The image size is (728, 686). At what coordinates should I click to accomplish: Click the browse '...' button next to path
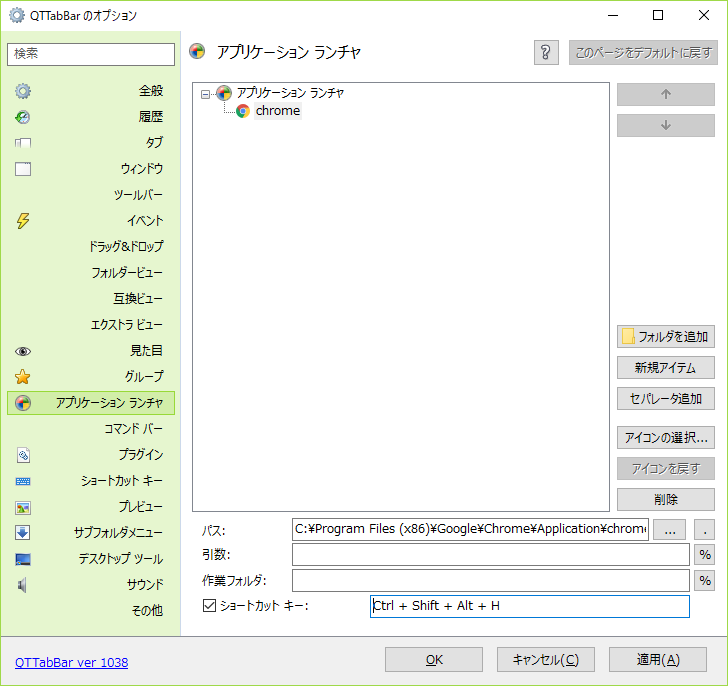pyautogui.click(x=670, y=529)
